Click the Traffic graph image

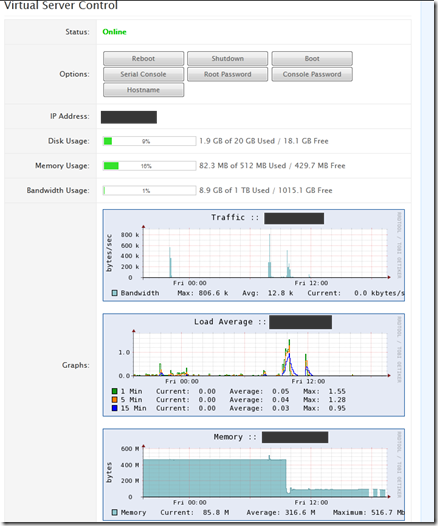tap(254, 255)
